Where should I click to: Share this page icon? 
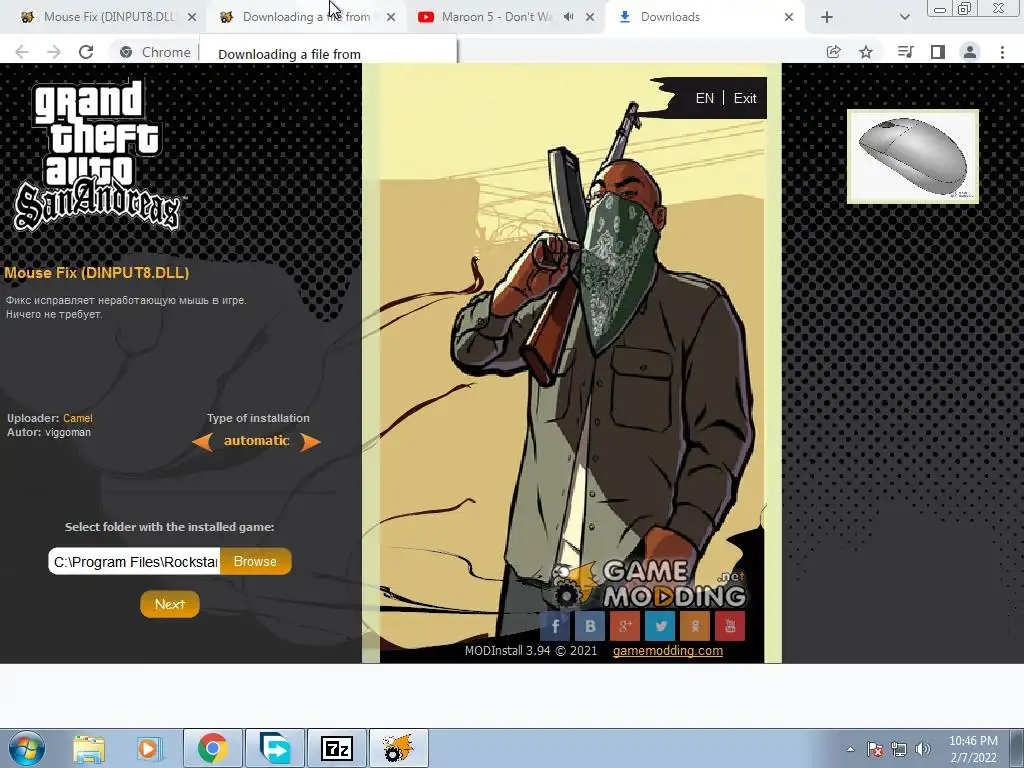click(x=833, y=52)
